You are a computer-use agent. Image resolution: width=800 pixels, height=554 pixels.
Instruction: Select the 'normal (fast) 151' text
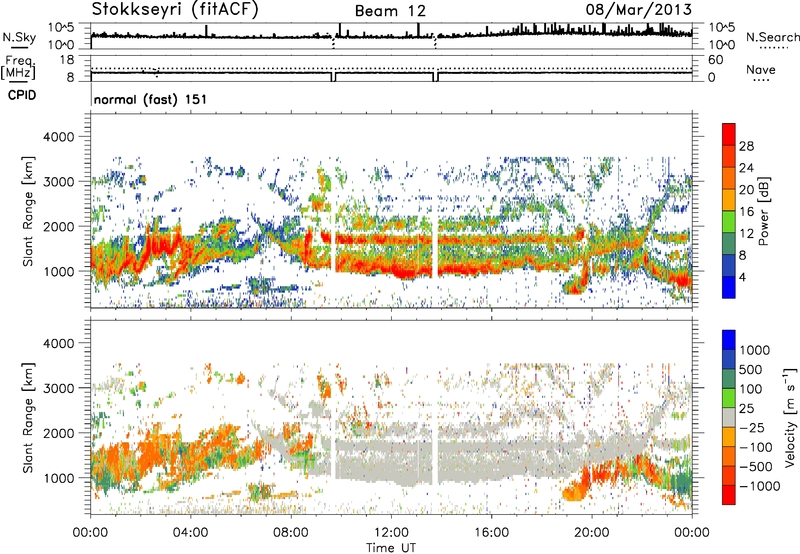coord(151,99)
